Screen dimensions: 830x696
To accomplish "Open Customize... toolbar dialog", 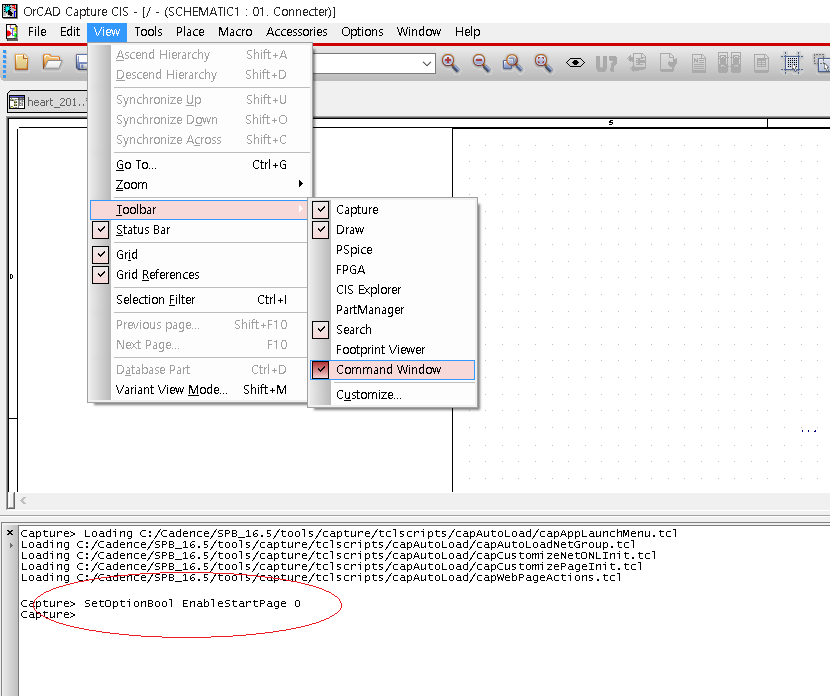I will [392, 395].
